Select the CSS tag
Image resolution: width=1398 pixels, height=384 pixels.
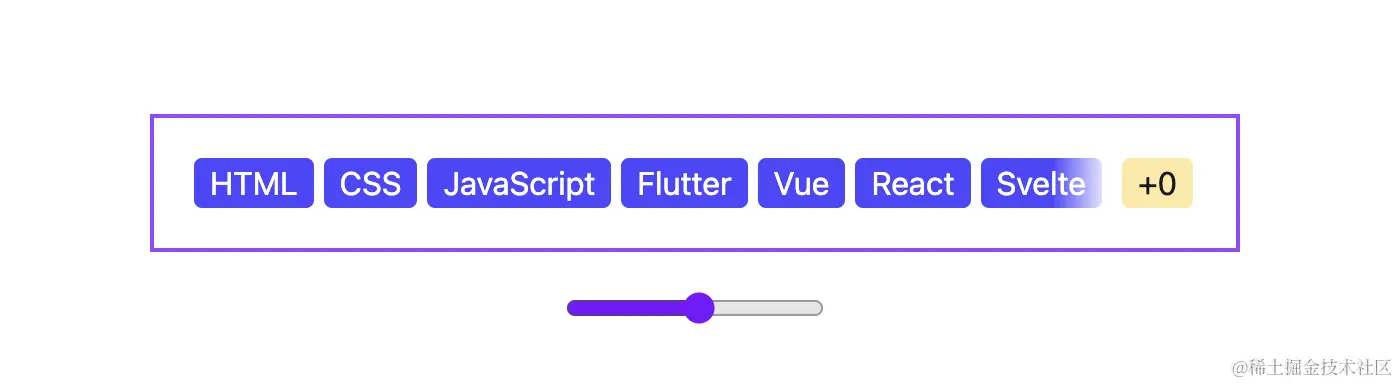[x=371, y=183]
